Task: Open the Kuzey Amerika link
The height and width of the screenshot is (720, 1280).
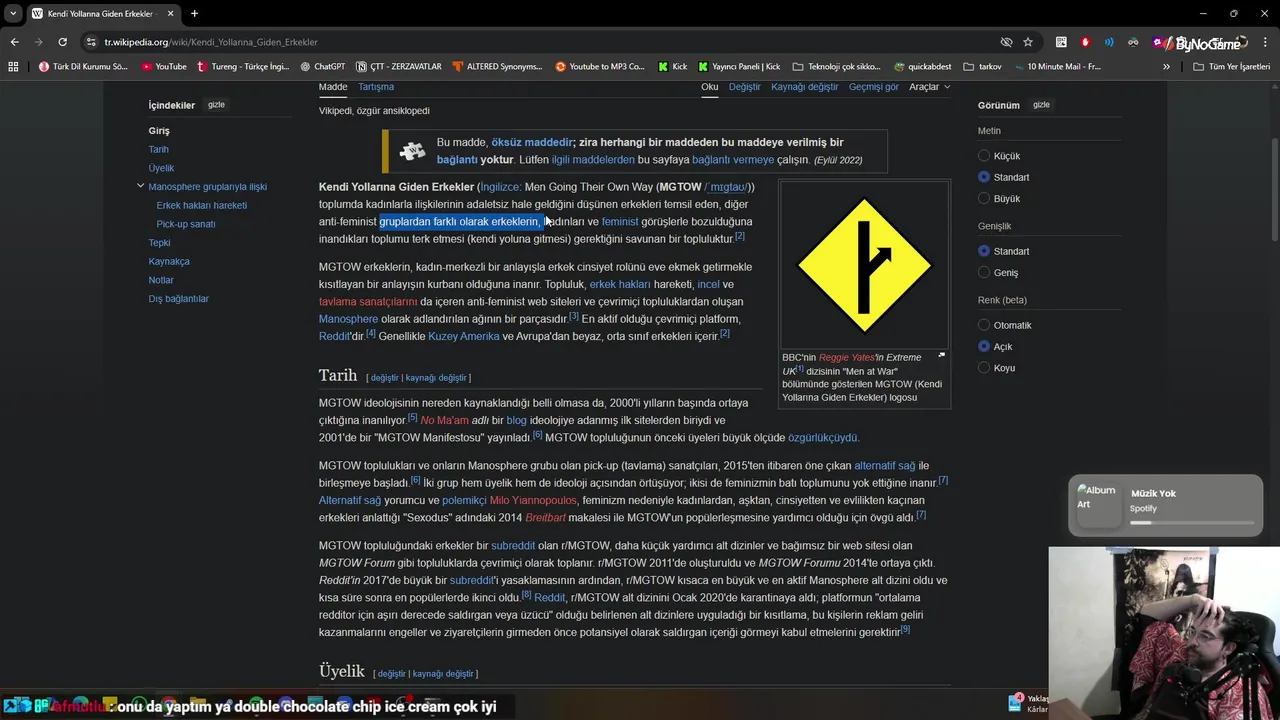Action: 463,336
